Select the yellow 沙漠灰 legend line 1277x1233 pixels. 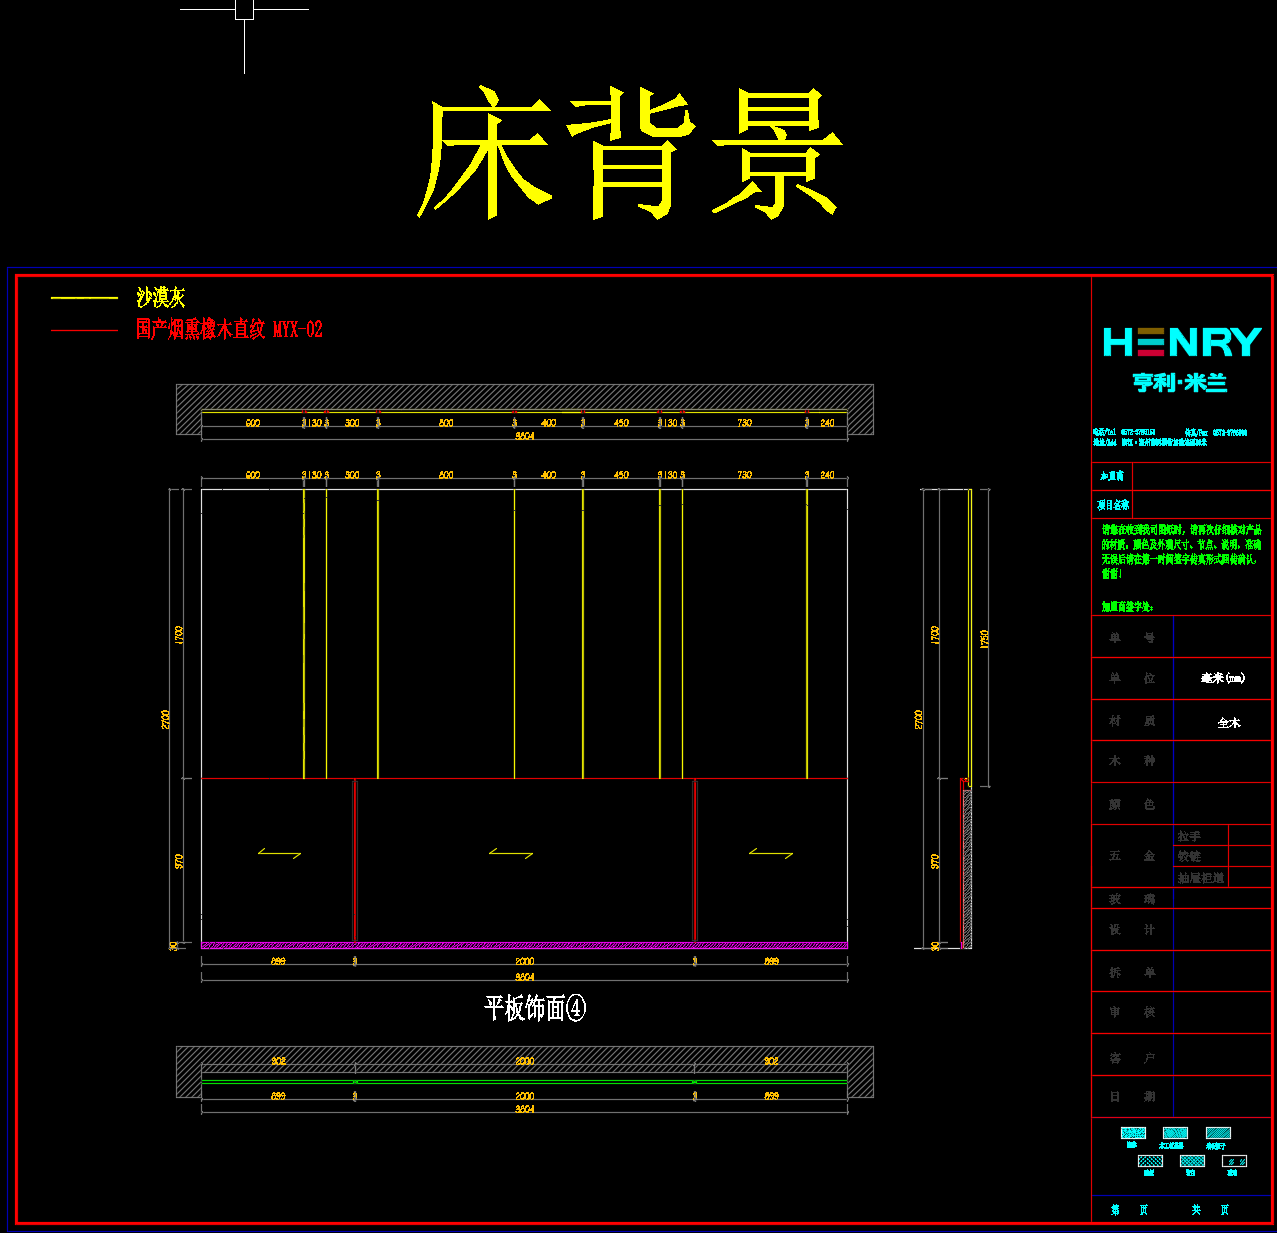coord(84,298)
